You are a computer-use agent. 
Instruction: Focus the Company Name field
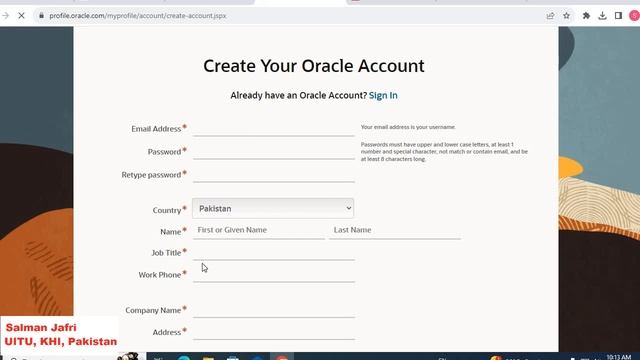point(273,310)
